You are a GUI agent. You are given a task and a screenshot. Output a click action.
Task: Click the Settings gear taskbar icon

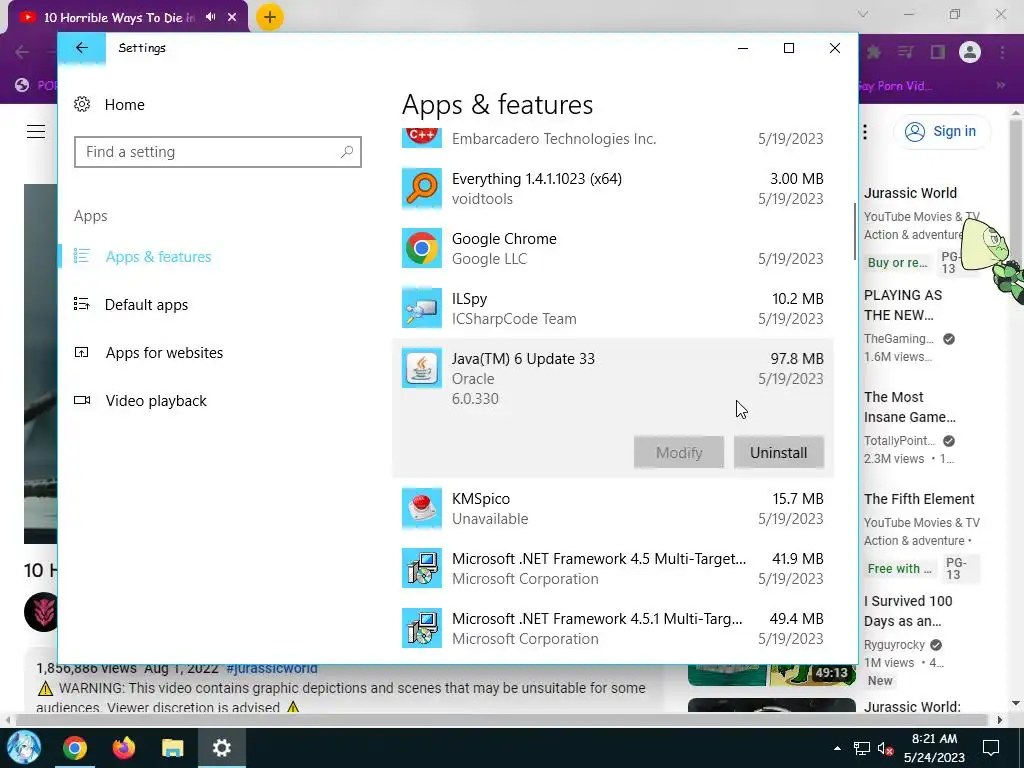pos(221,748)
